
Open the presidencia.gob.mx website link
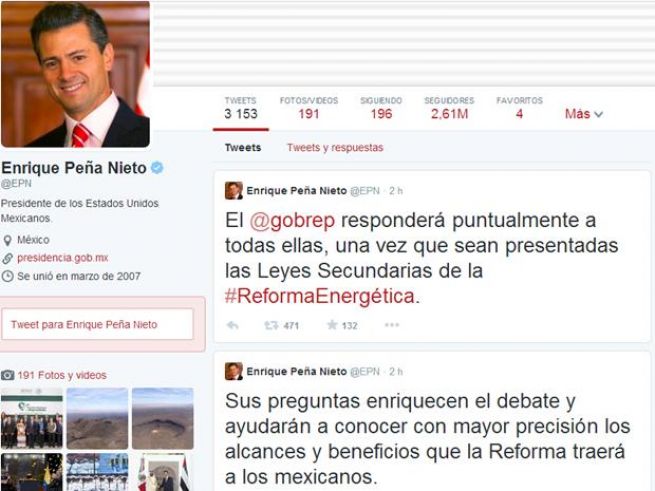pyautogui.click(x=63, y=258)
